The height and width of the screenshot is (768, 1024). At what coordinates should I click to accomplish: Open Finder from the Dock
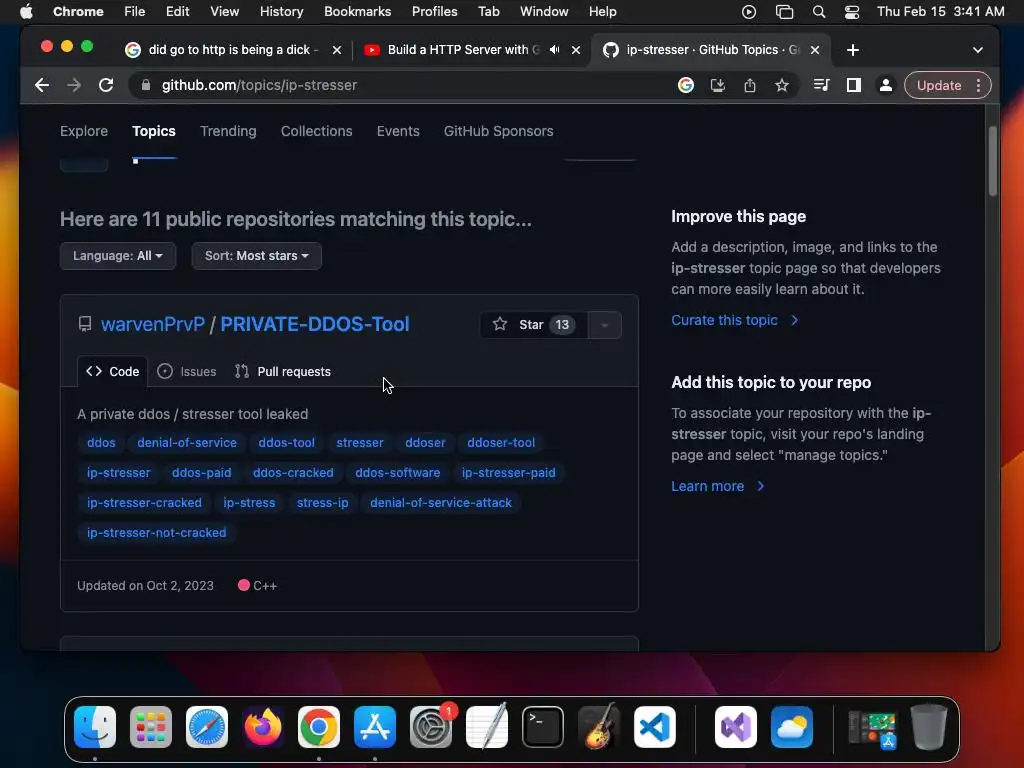(x=95, y=727)
